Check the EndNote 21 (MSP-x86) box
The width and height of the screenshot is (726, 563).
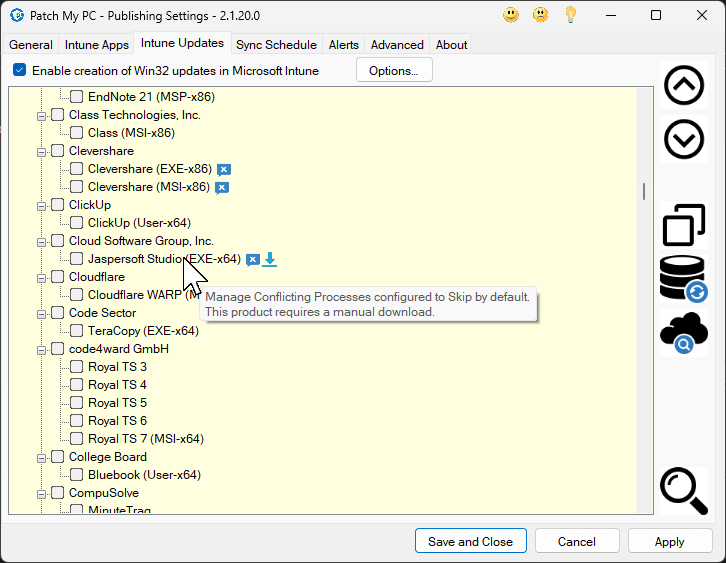(76, 96)
